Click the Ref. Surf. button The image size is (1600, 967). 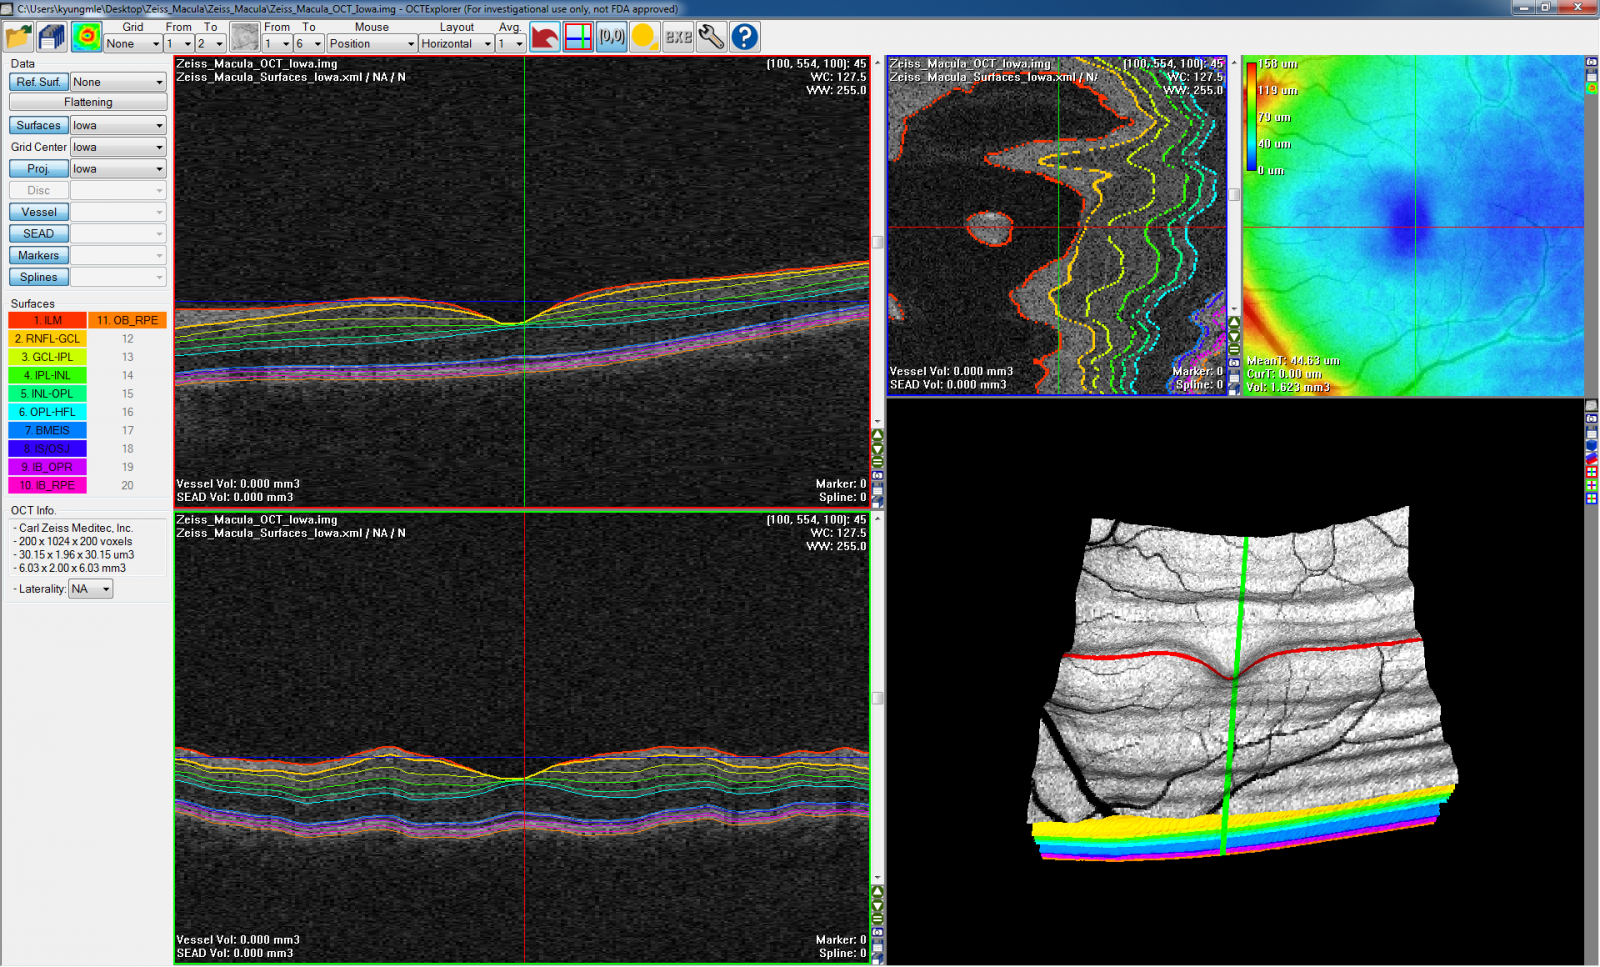click(38, 81)
